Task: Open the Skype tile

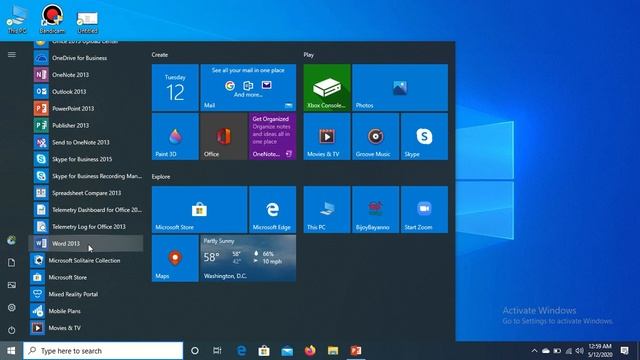Action: pos(424,136)
